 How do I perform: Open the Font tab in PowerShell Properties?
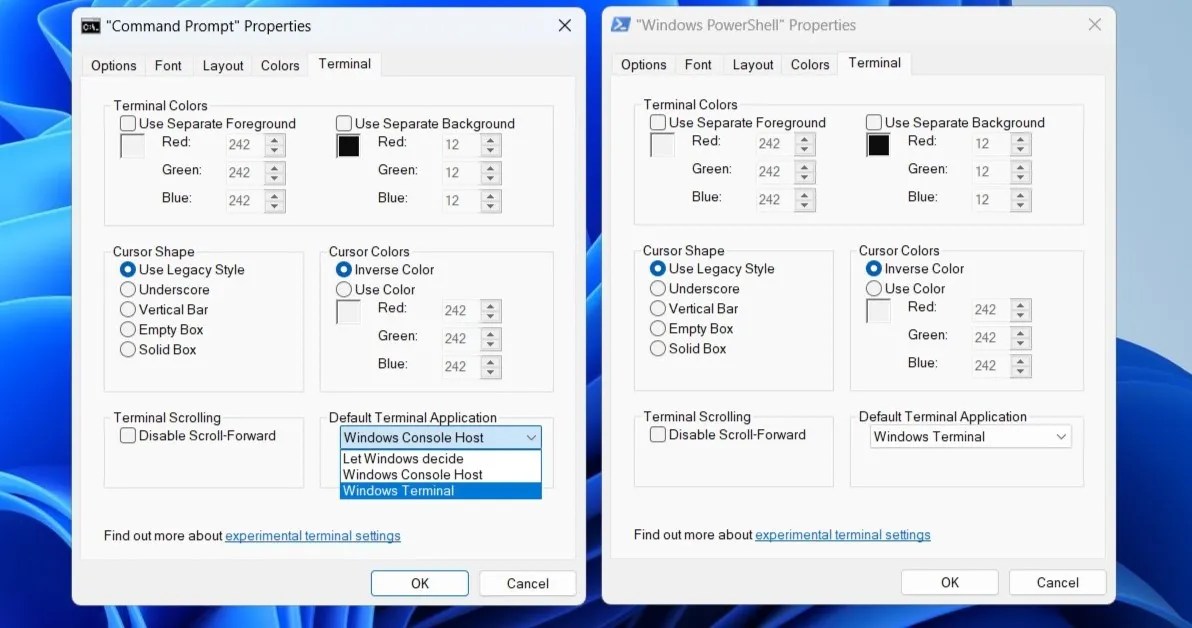tap(698, 64)
